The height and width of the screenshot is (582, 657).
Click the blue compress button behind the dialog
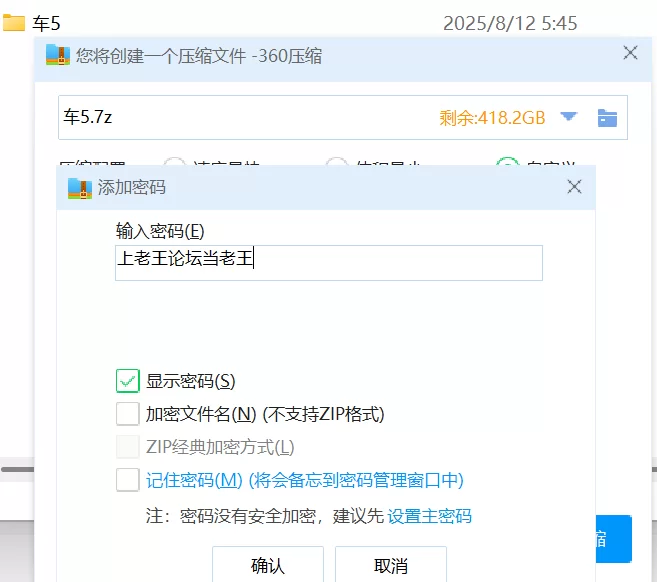click(x=613, y=539)
